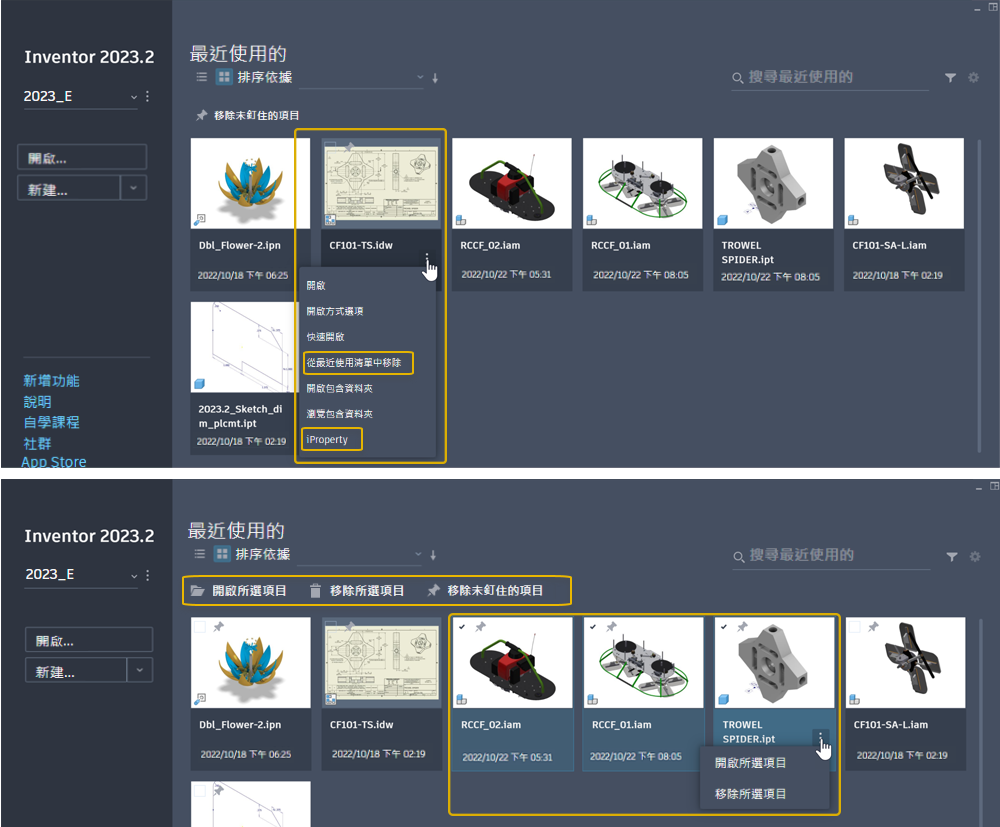The width and height of the screenshot is (1000, 827).
Task: Open 2023.2_Sketch_dim_plcmt.ipt thumbnail
Action: click(244, 347)
